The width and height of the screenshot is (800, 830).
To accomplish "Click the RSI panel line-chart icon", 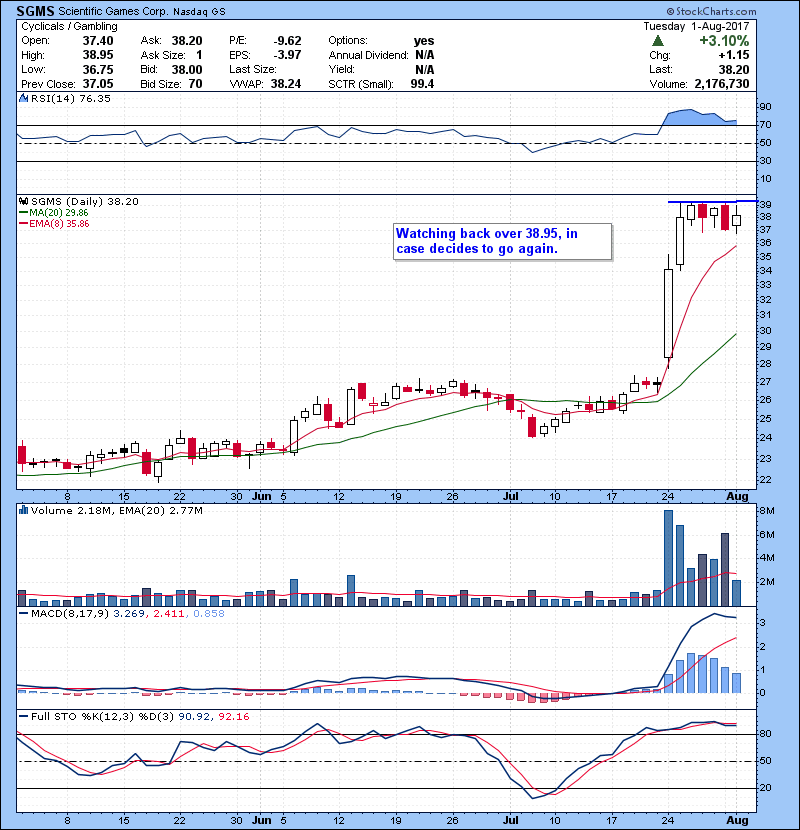I will tap(23, 98).
